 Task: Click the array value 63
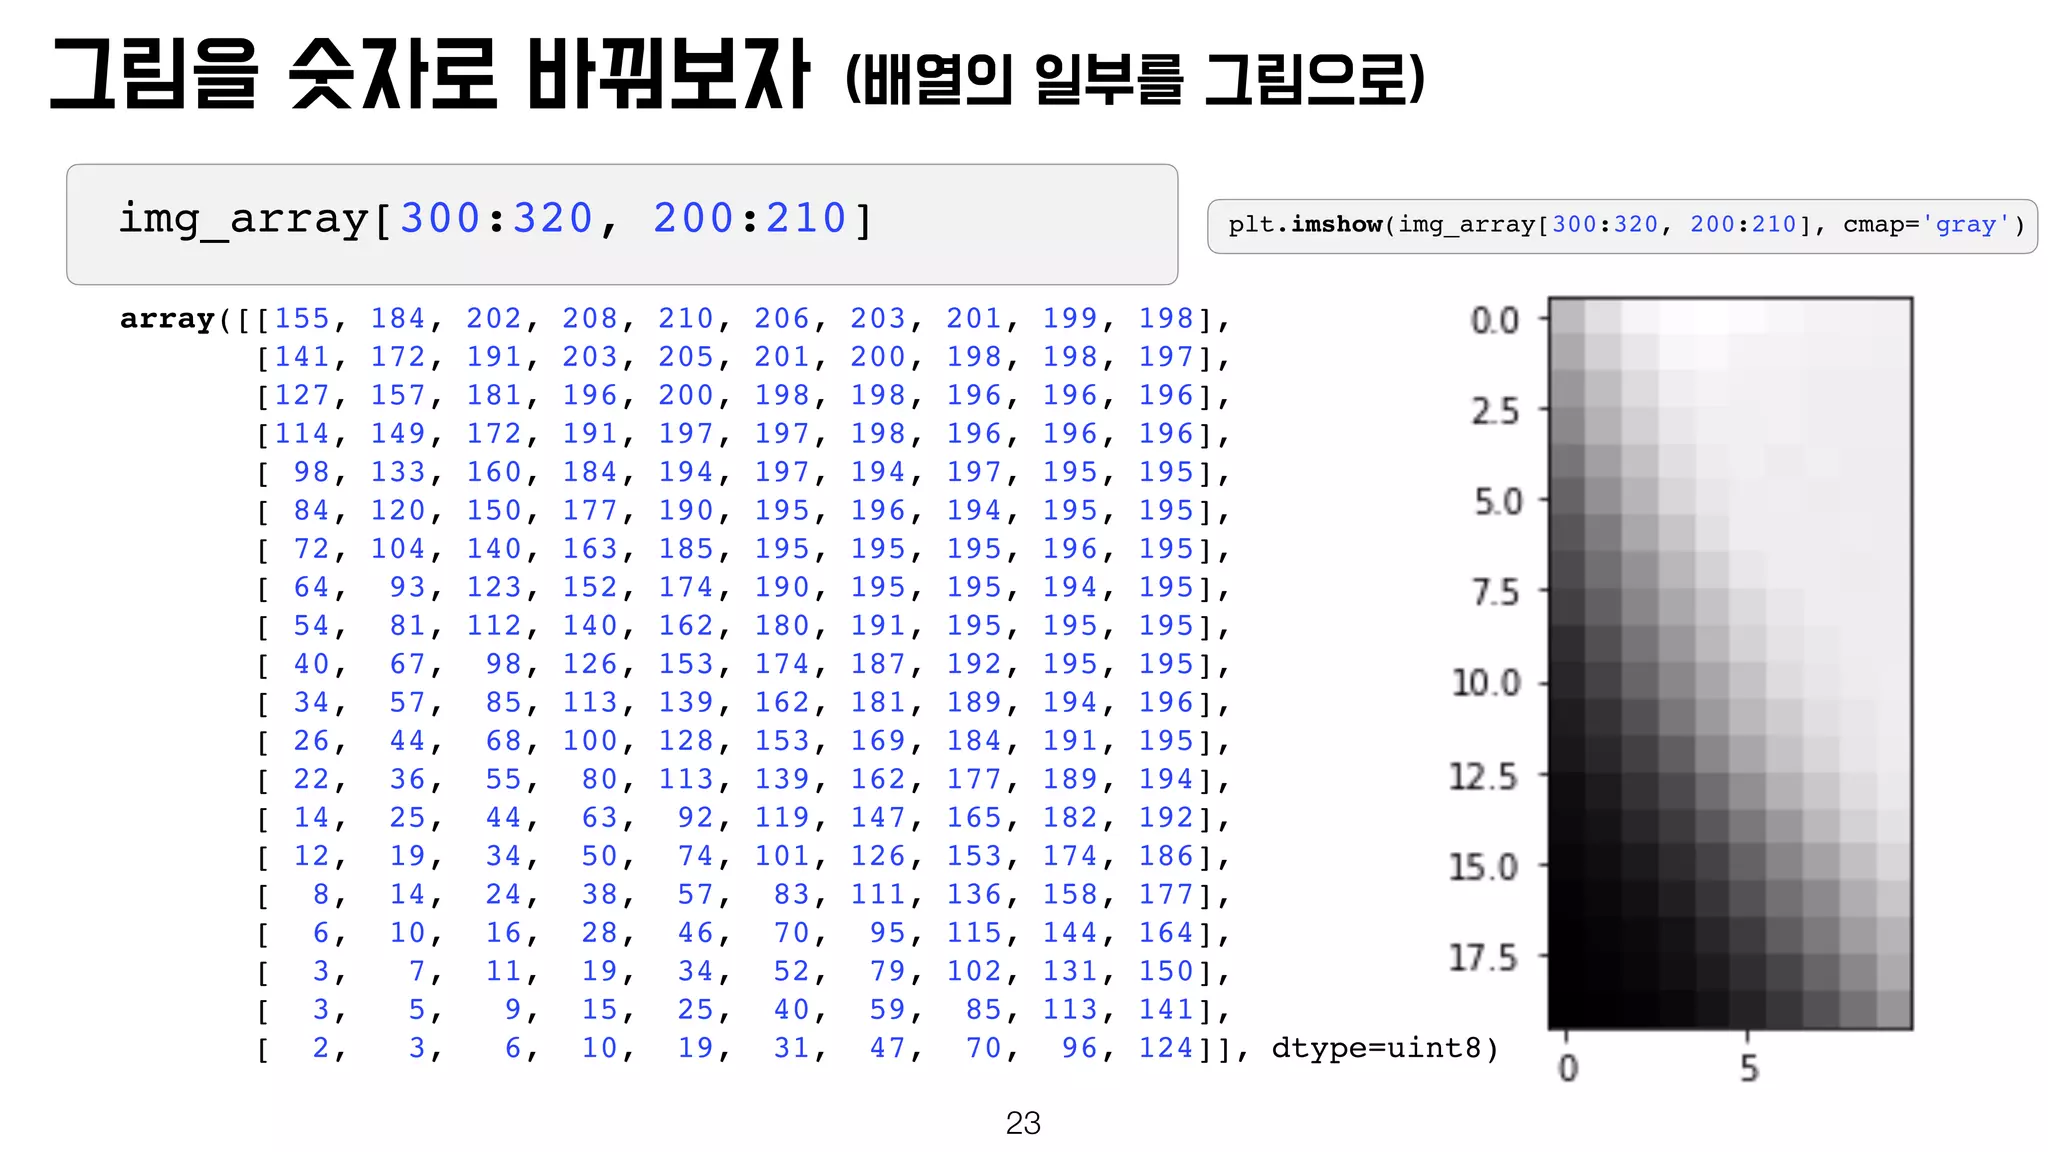[599, 817]
